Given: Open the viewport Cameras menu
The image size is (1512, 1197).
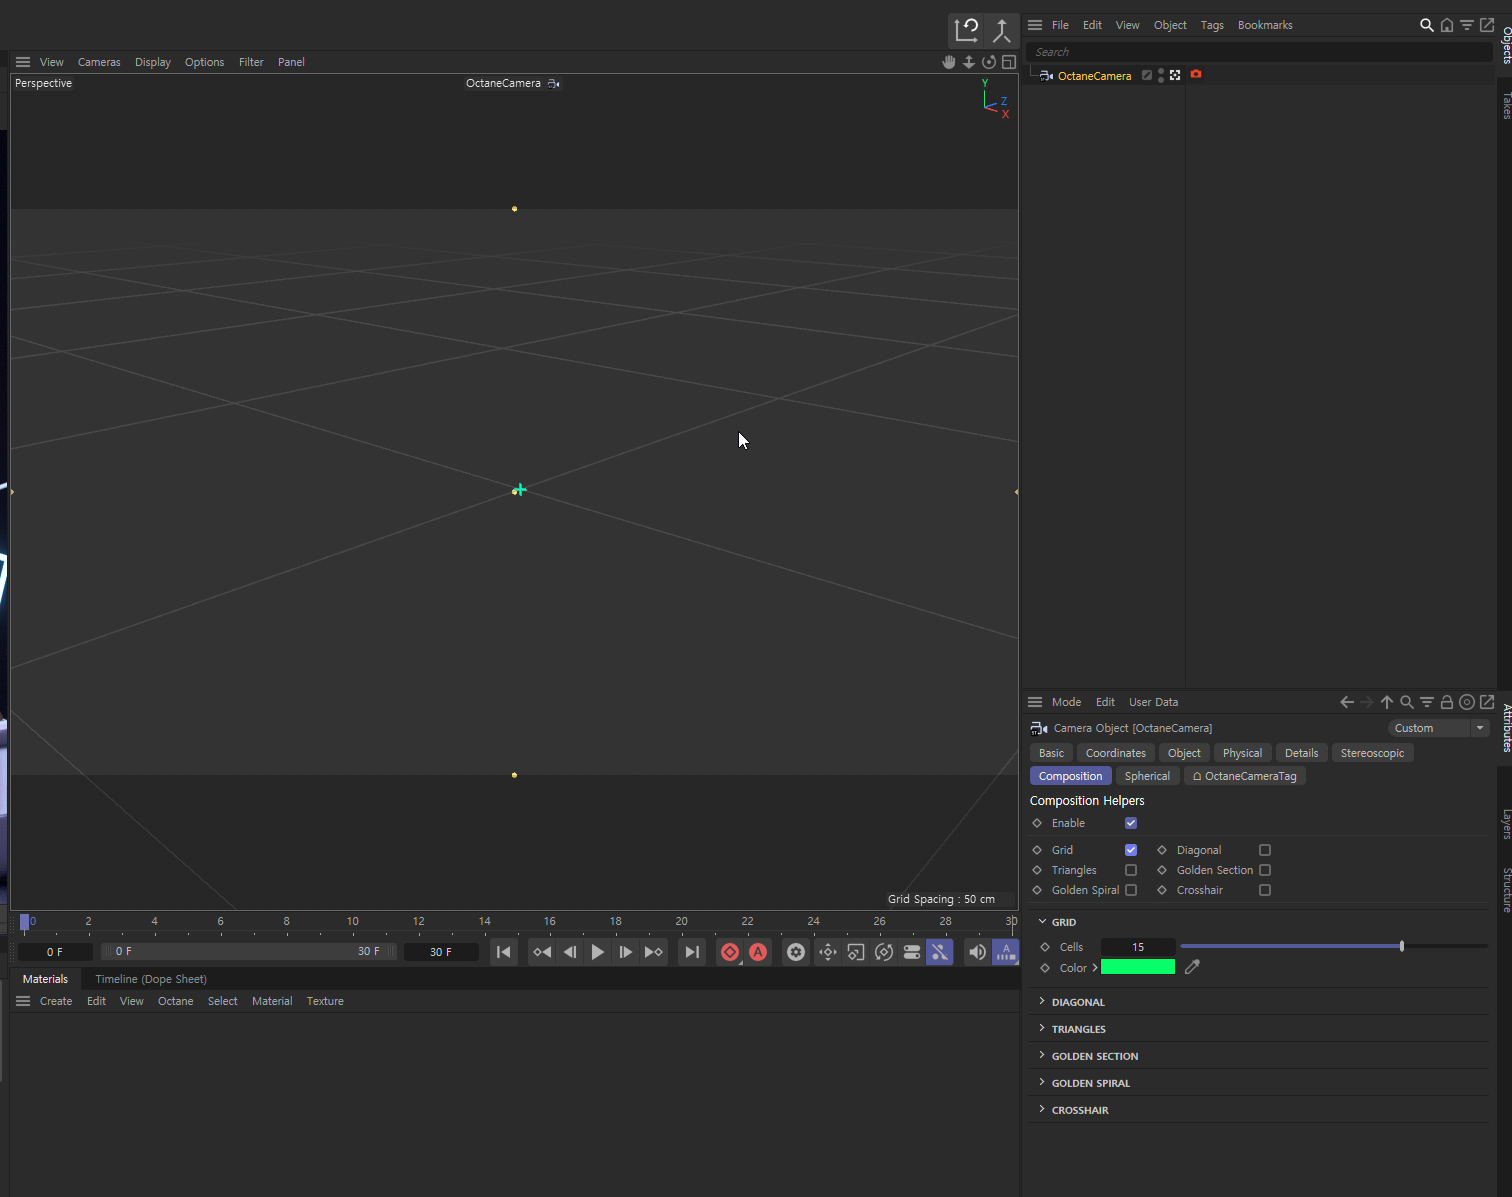Looking at the screenshot, I should point(99,62).
